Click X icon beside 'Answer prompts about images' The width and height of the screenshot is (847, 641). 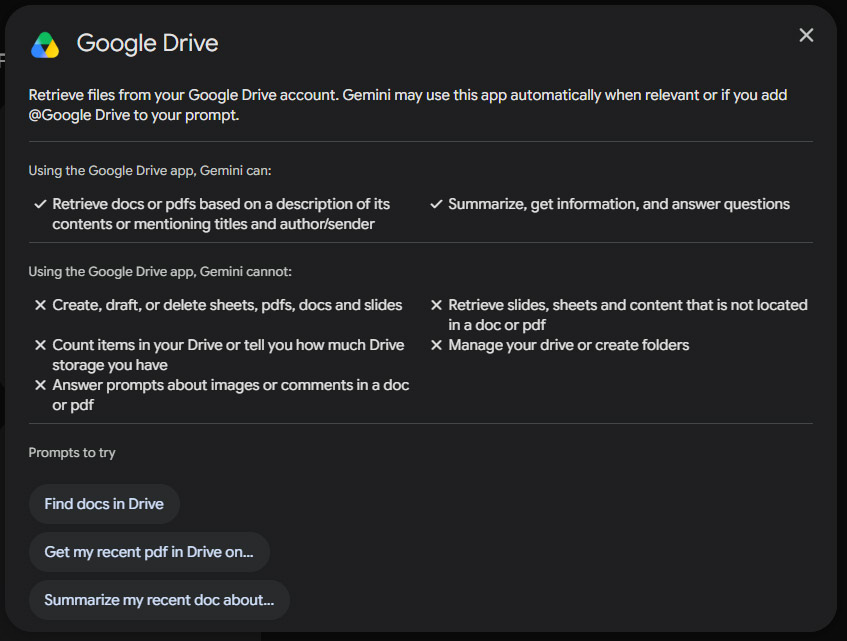click(x=41, y=385)
